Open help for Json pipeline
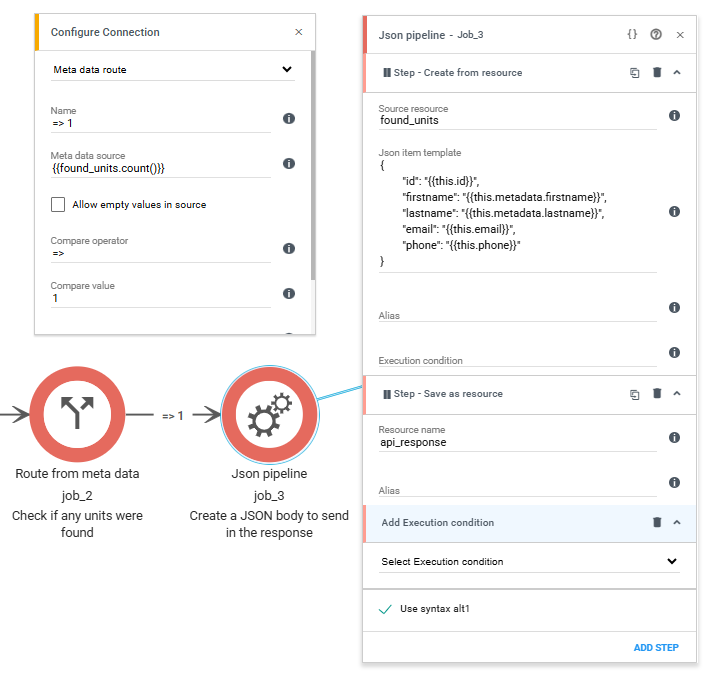The width and height of the screenshot is (706, 673). point(656,34)
